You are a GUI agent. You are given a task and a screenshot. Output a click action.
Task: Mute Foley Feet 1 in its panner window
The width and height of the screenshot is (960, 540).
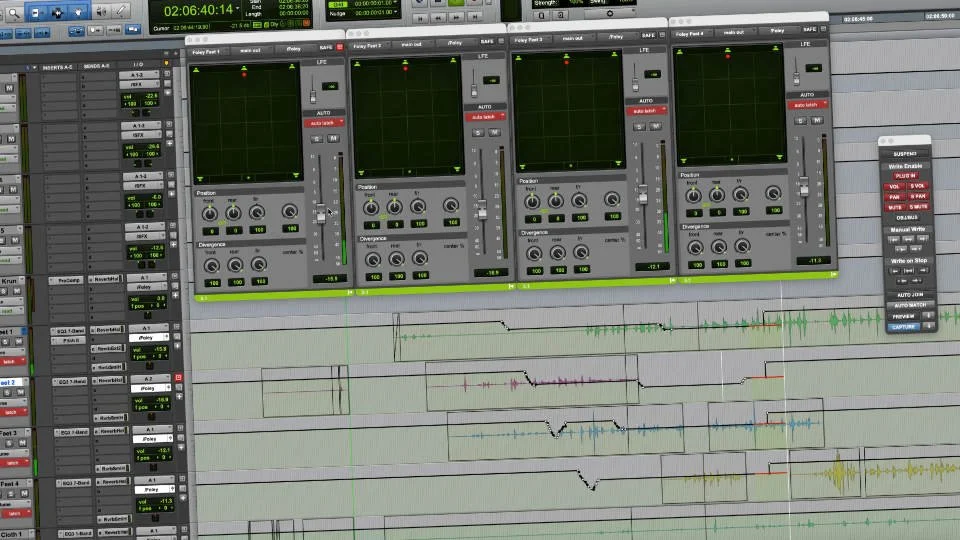tap(333, 138)
